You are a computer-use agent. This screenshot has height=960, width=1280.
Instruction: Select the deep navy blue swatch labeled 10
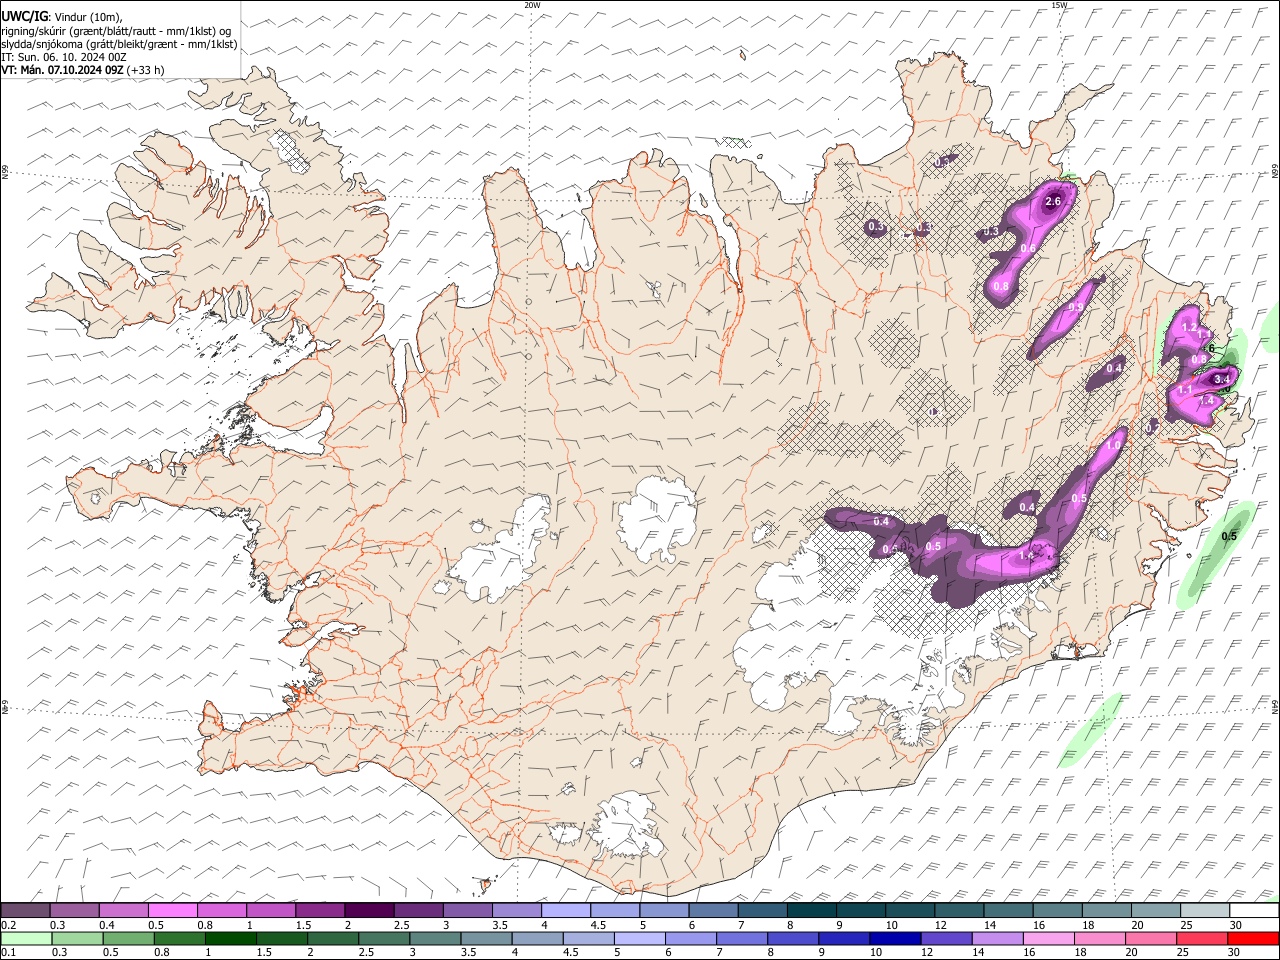point(895,938)
